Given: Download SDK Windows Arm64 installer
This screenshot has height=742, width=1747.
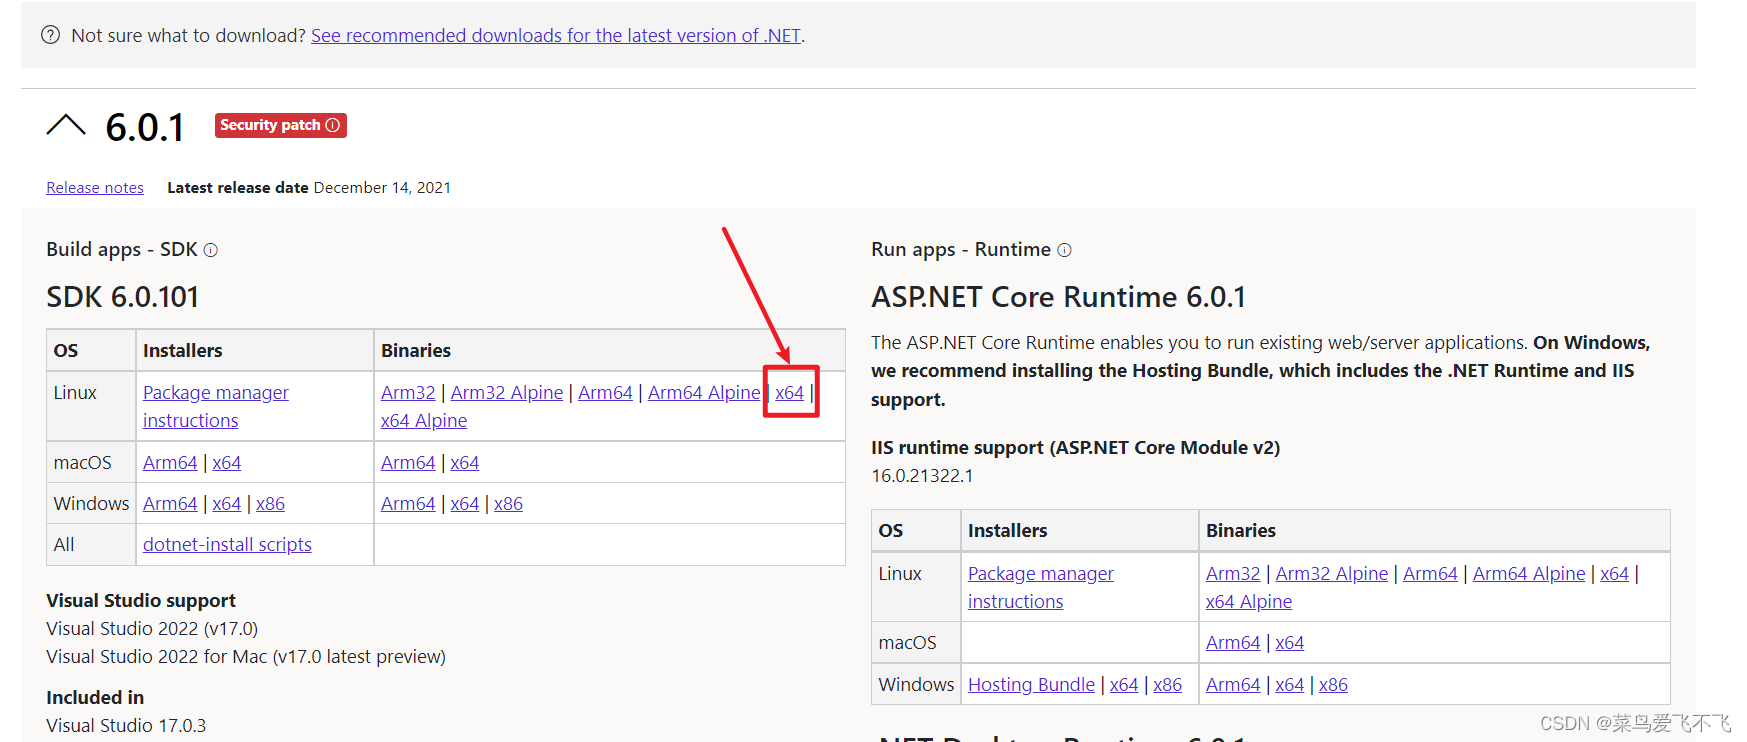Looking at the screenshot, I should click(170, 504).
